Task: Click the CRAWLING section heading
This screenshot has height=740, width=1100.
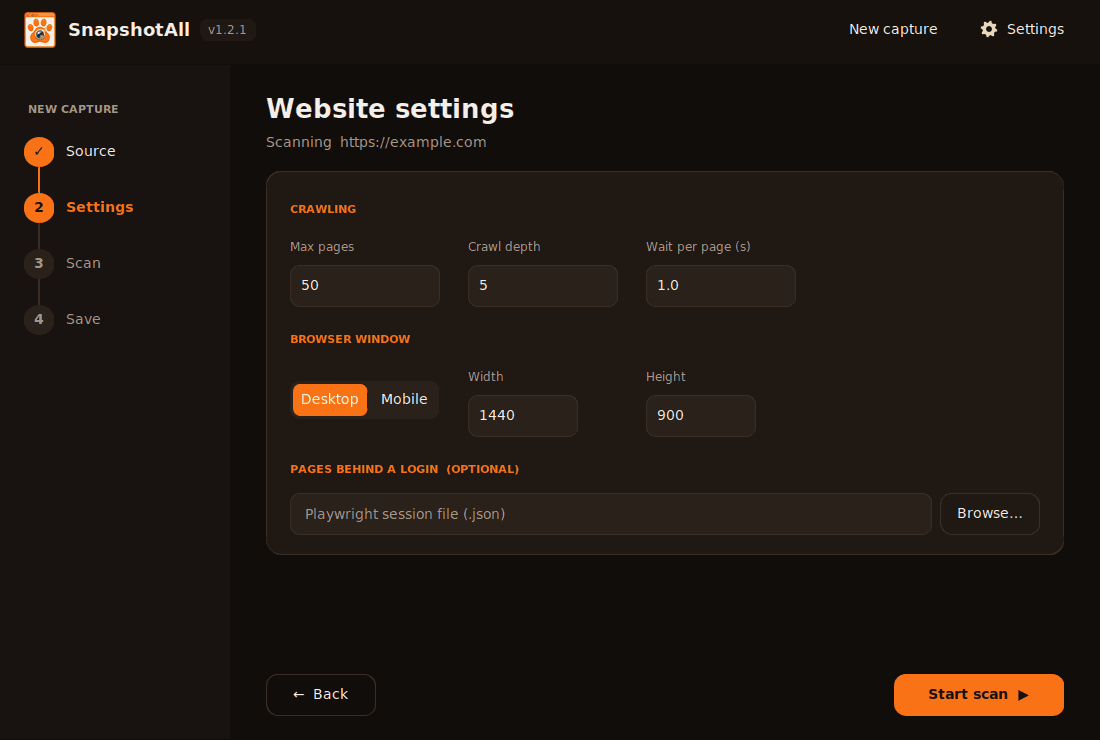Action: click(x=323, y=209)
